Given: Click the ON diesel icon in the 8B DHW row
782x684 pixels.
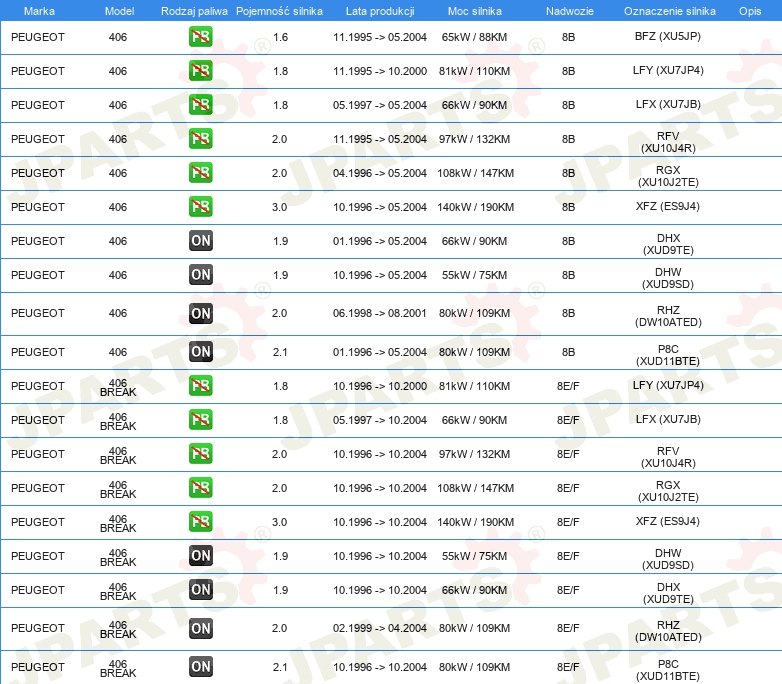Looking at the screenshot, I should 200,274.
